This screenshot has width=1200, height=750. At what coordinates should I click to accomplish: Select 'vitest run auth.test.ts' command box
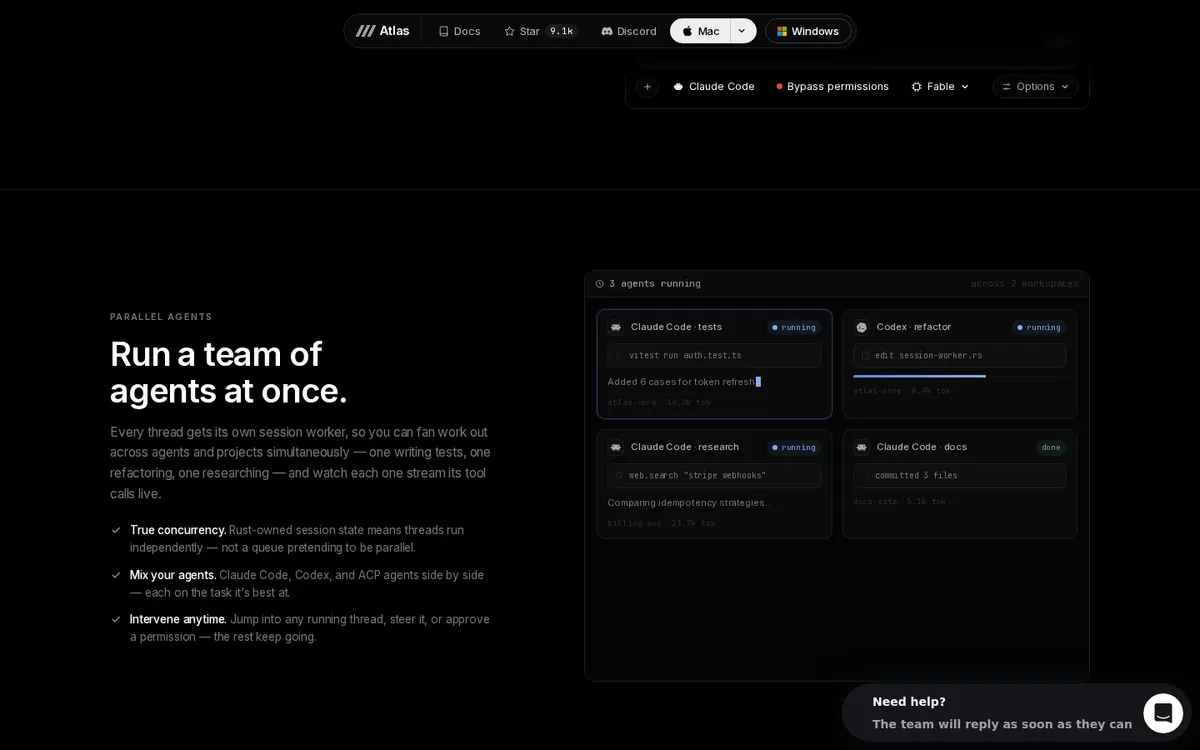click(x=714, y=355)
